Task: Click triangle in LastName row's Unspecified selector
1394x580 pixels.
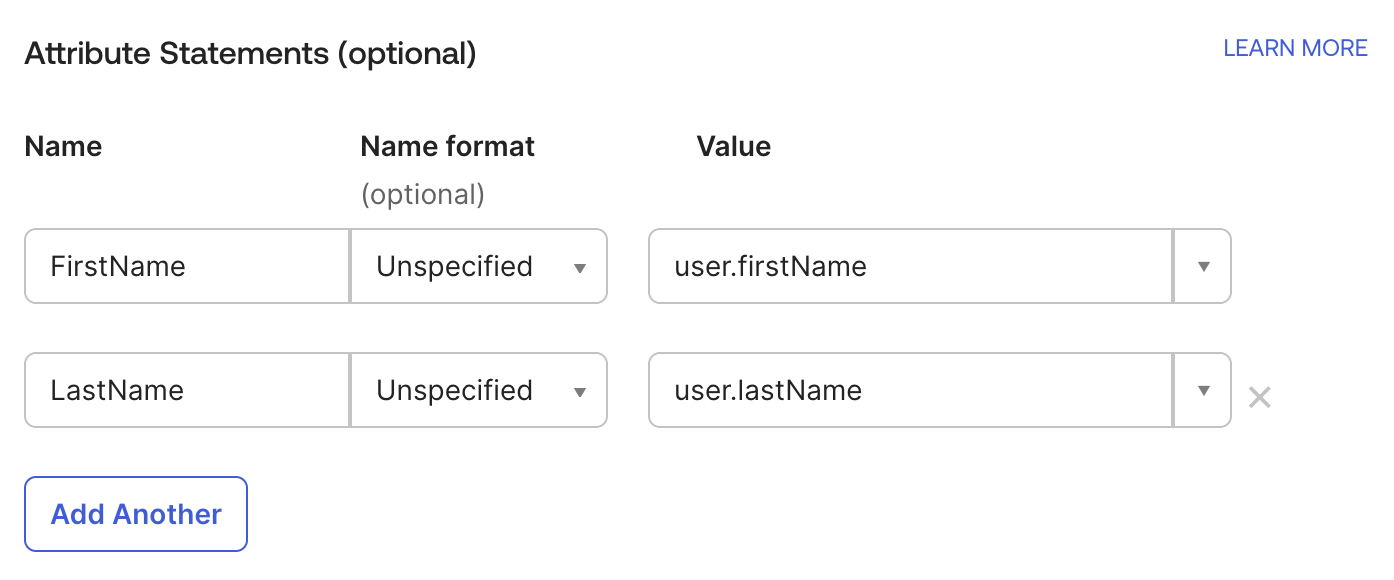Action: (579, 392)
